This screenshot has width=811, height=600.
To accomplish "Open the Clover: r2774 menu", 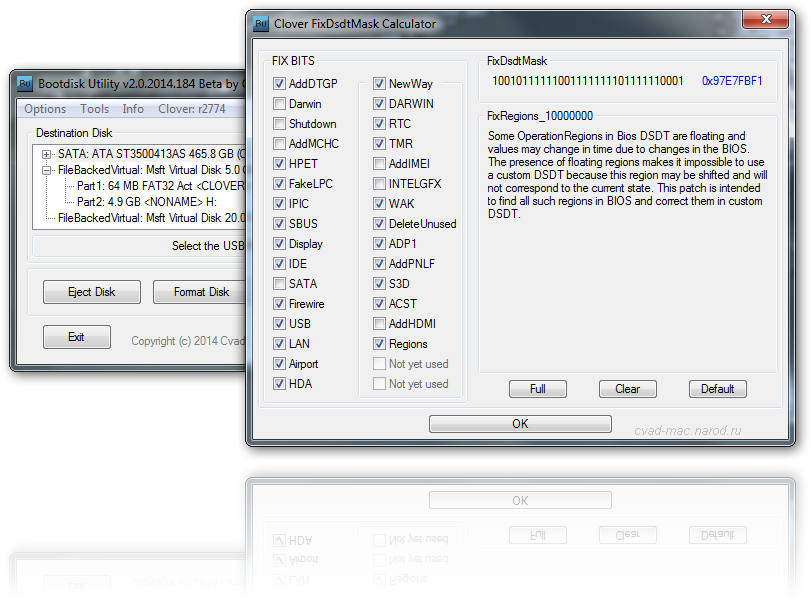I will [x=192, y=109].
